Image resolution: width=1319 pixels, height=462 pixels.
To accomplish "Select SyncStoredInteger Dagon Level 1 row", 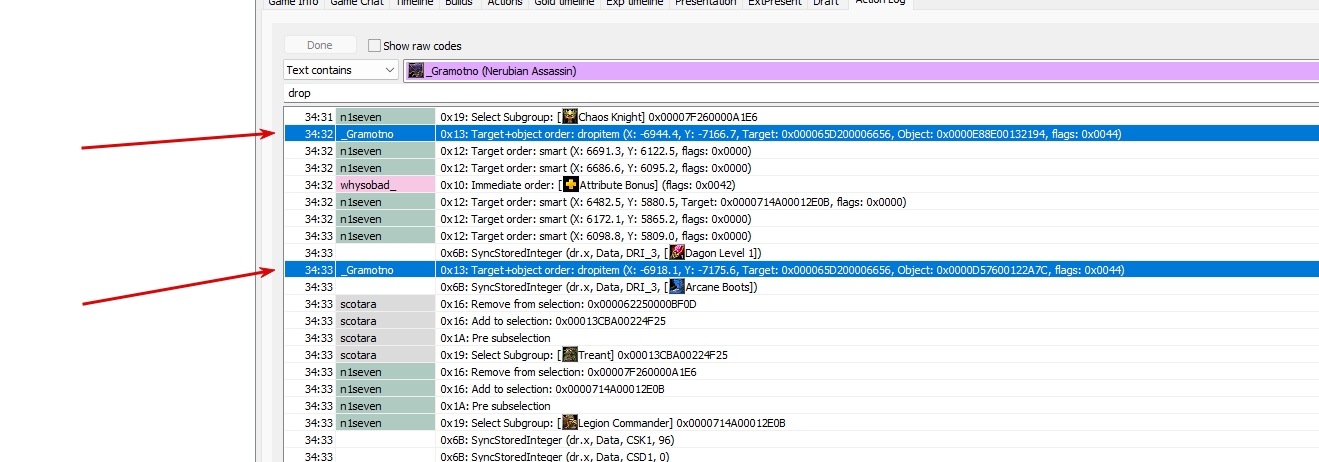I will (x=801, y=253).
